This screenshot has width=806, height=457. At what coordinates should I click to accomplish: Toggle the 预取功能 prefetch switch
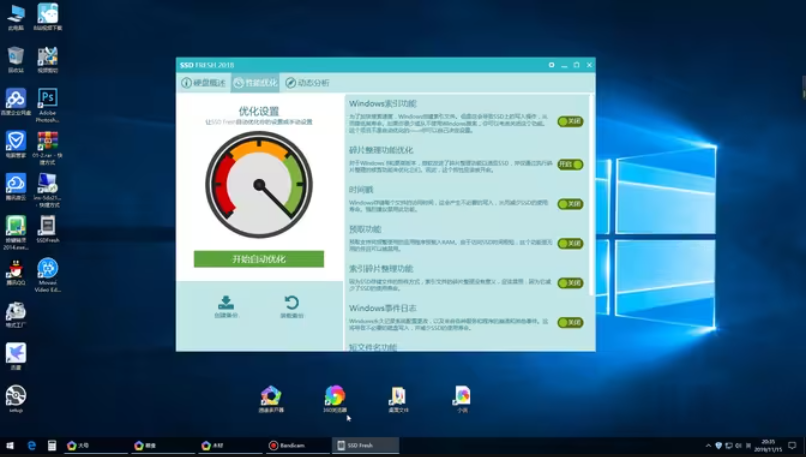pyautogui.click(x=570, y=243)
